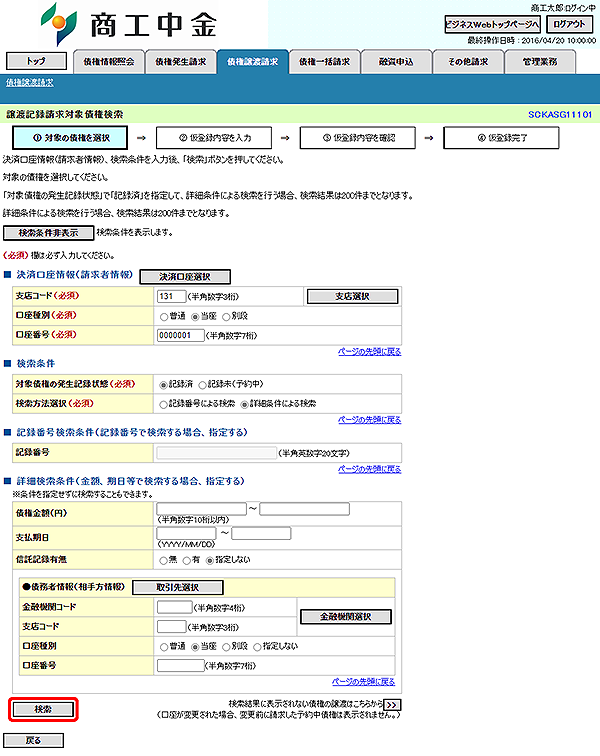
Task: Open the 債権一括請求 tab
Action: click(x=324, y=62)
